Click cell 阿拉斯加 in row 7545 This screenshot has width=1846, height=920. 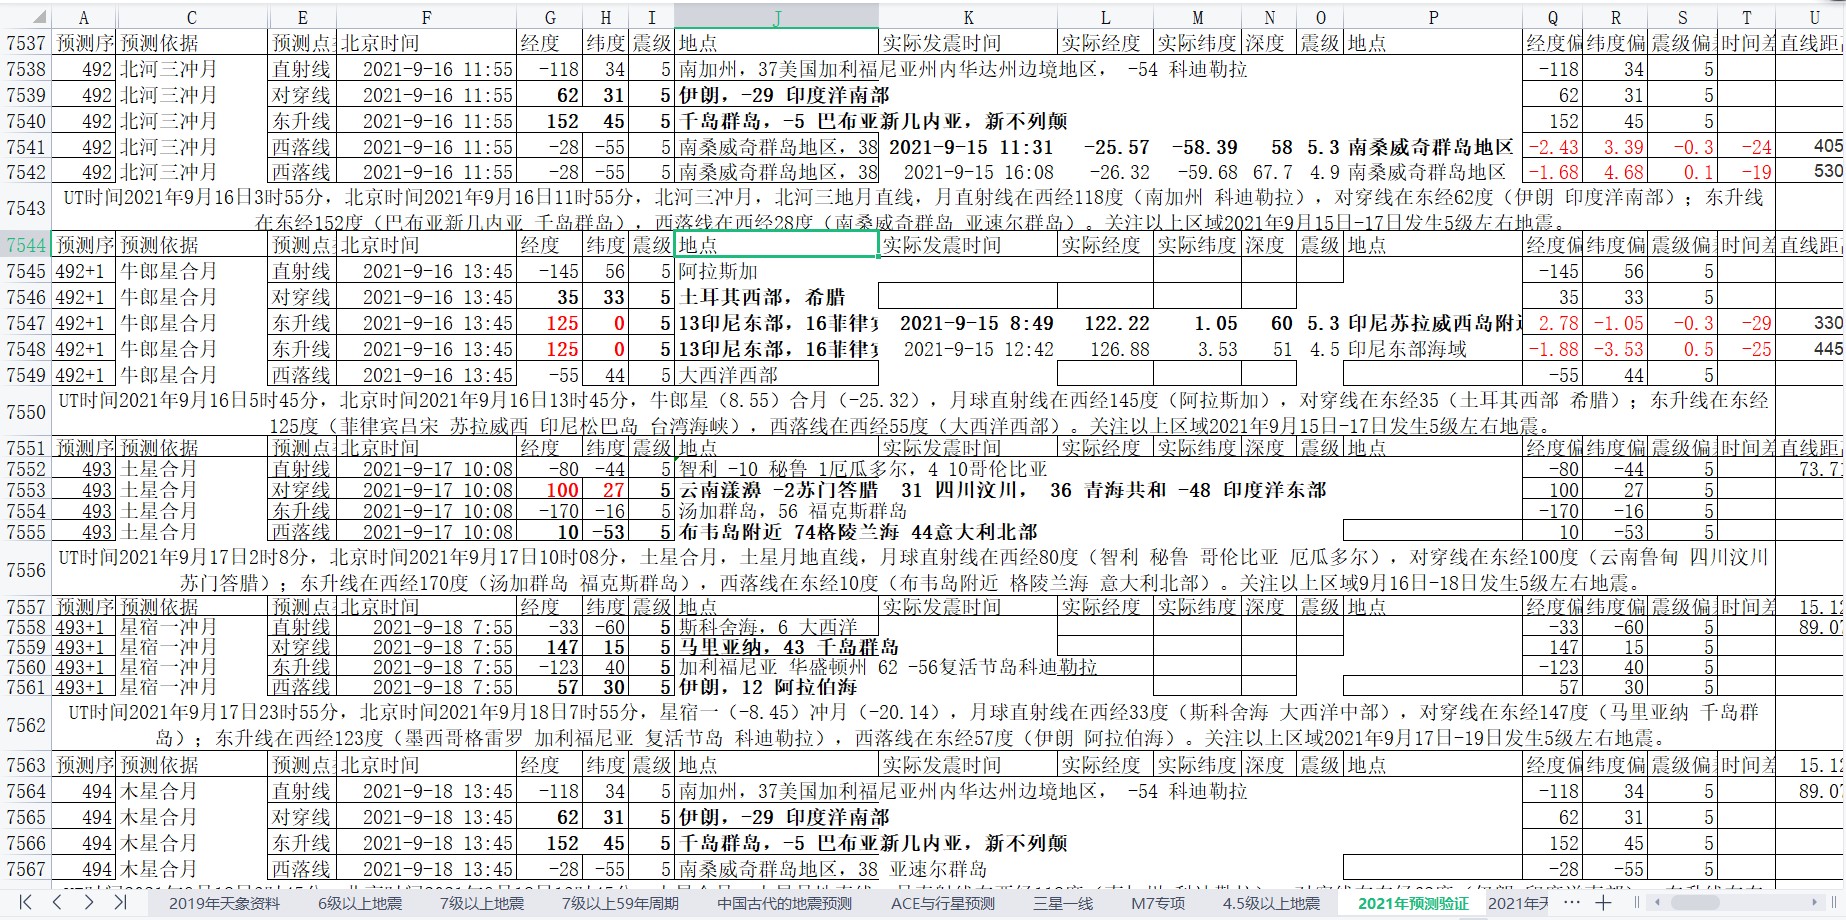click(777, 271)
